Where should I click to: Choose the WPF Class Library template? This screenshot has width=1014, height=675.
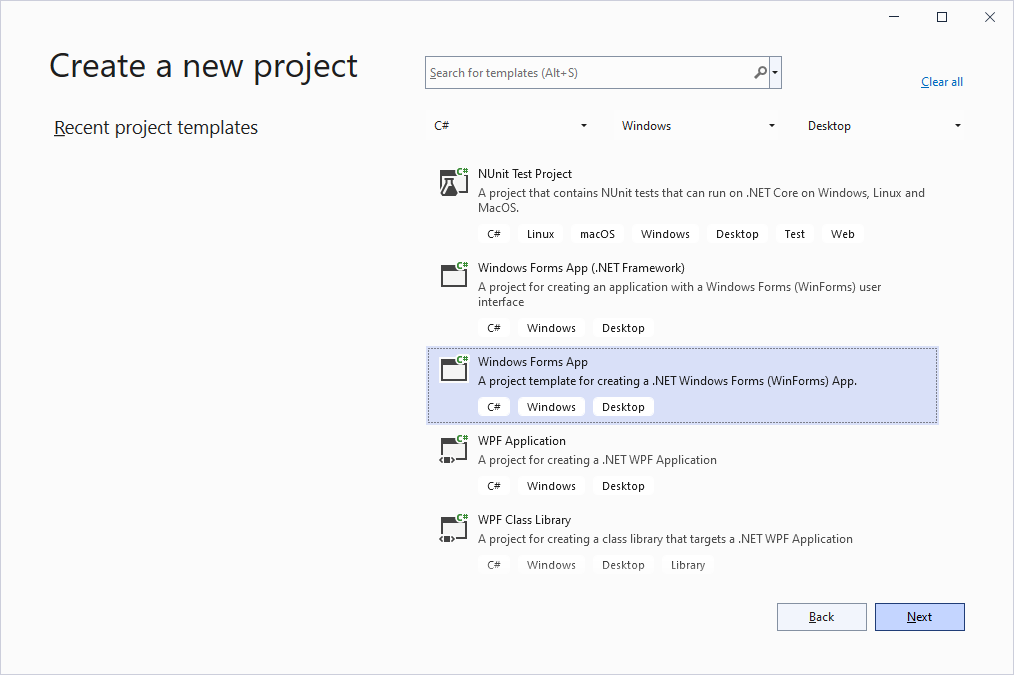524,520
